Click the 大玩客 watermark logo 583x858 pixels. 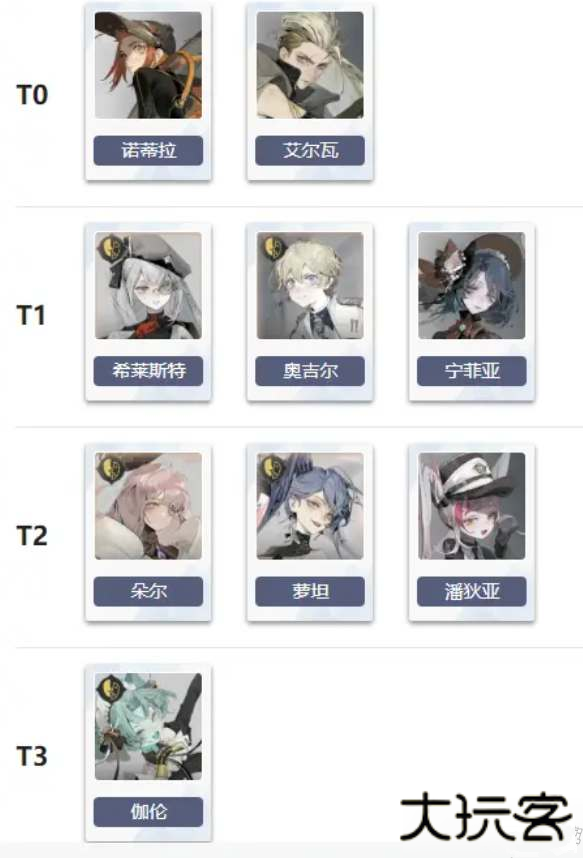coord(486,818)
